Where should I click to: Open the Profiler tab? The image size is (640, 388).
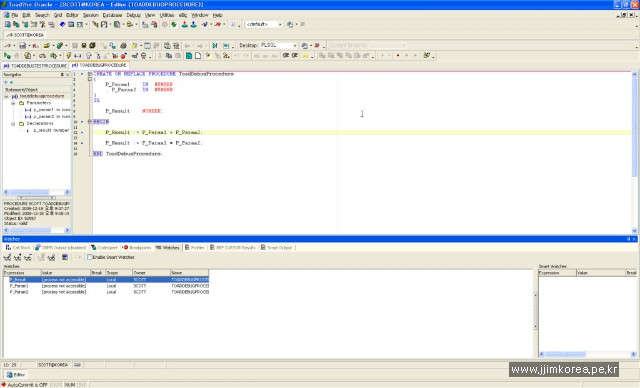coord(195,248)
